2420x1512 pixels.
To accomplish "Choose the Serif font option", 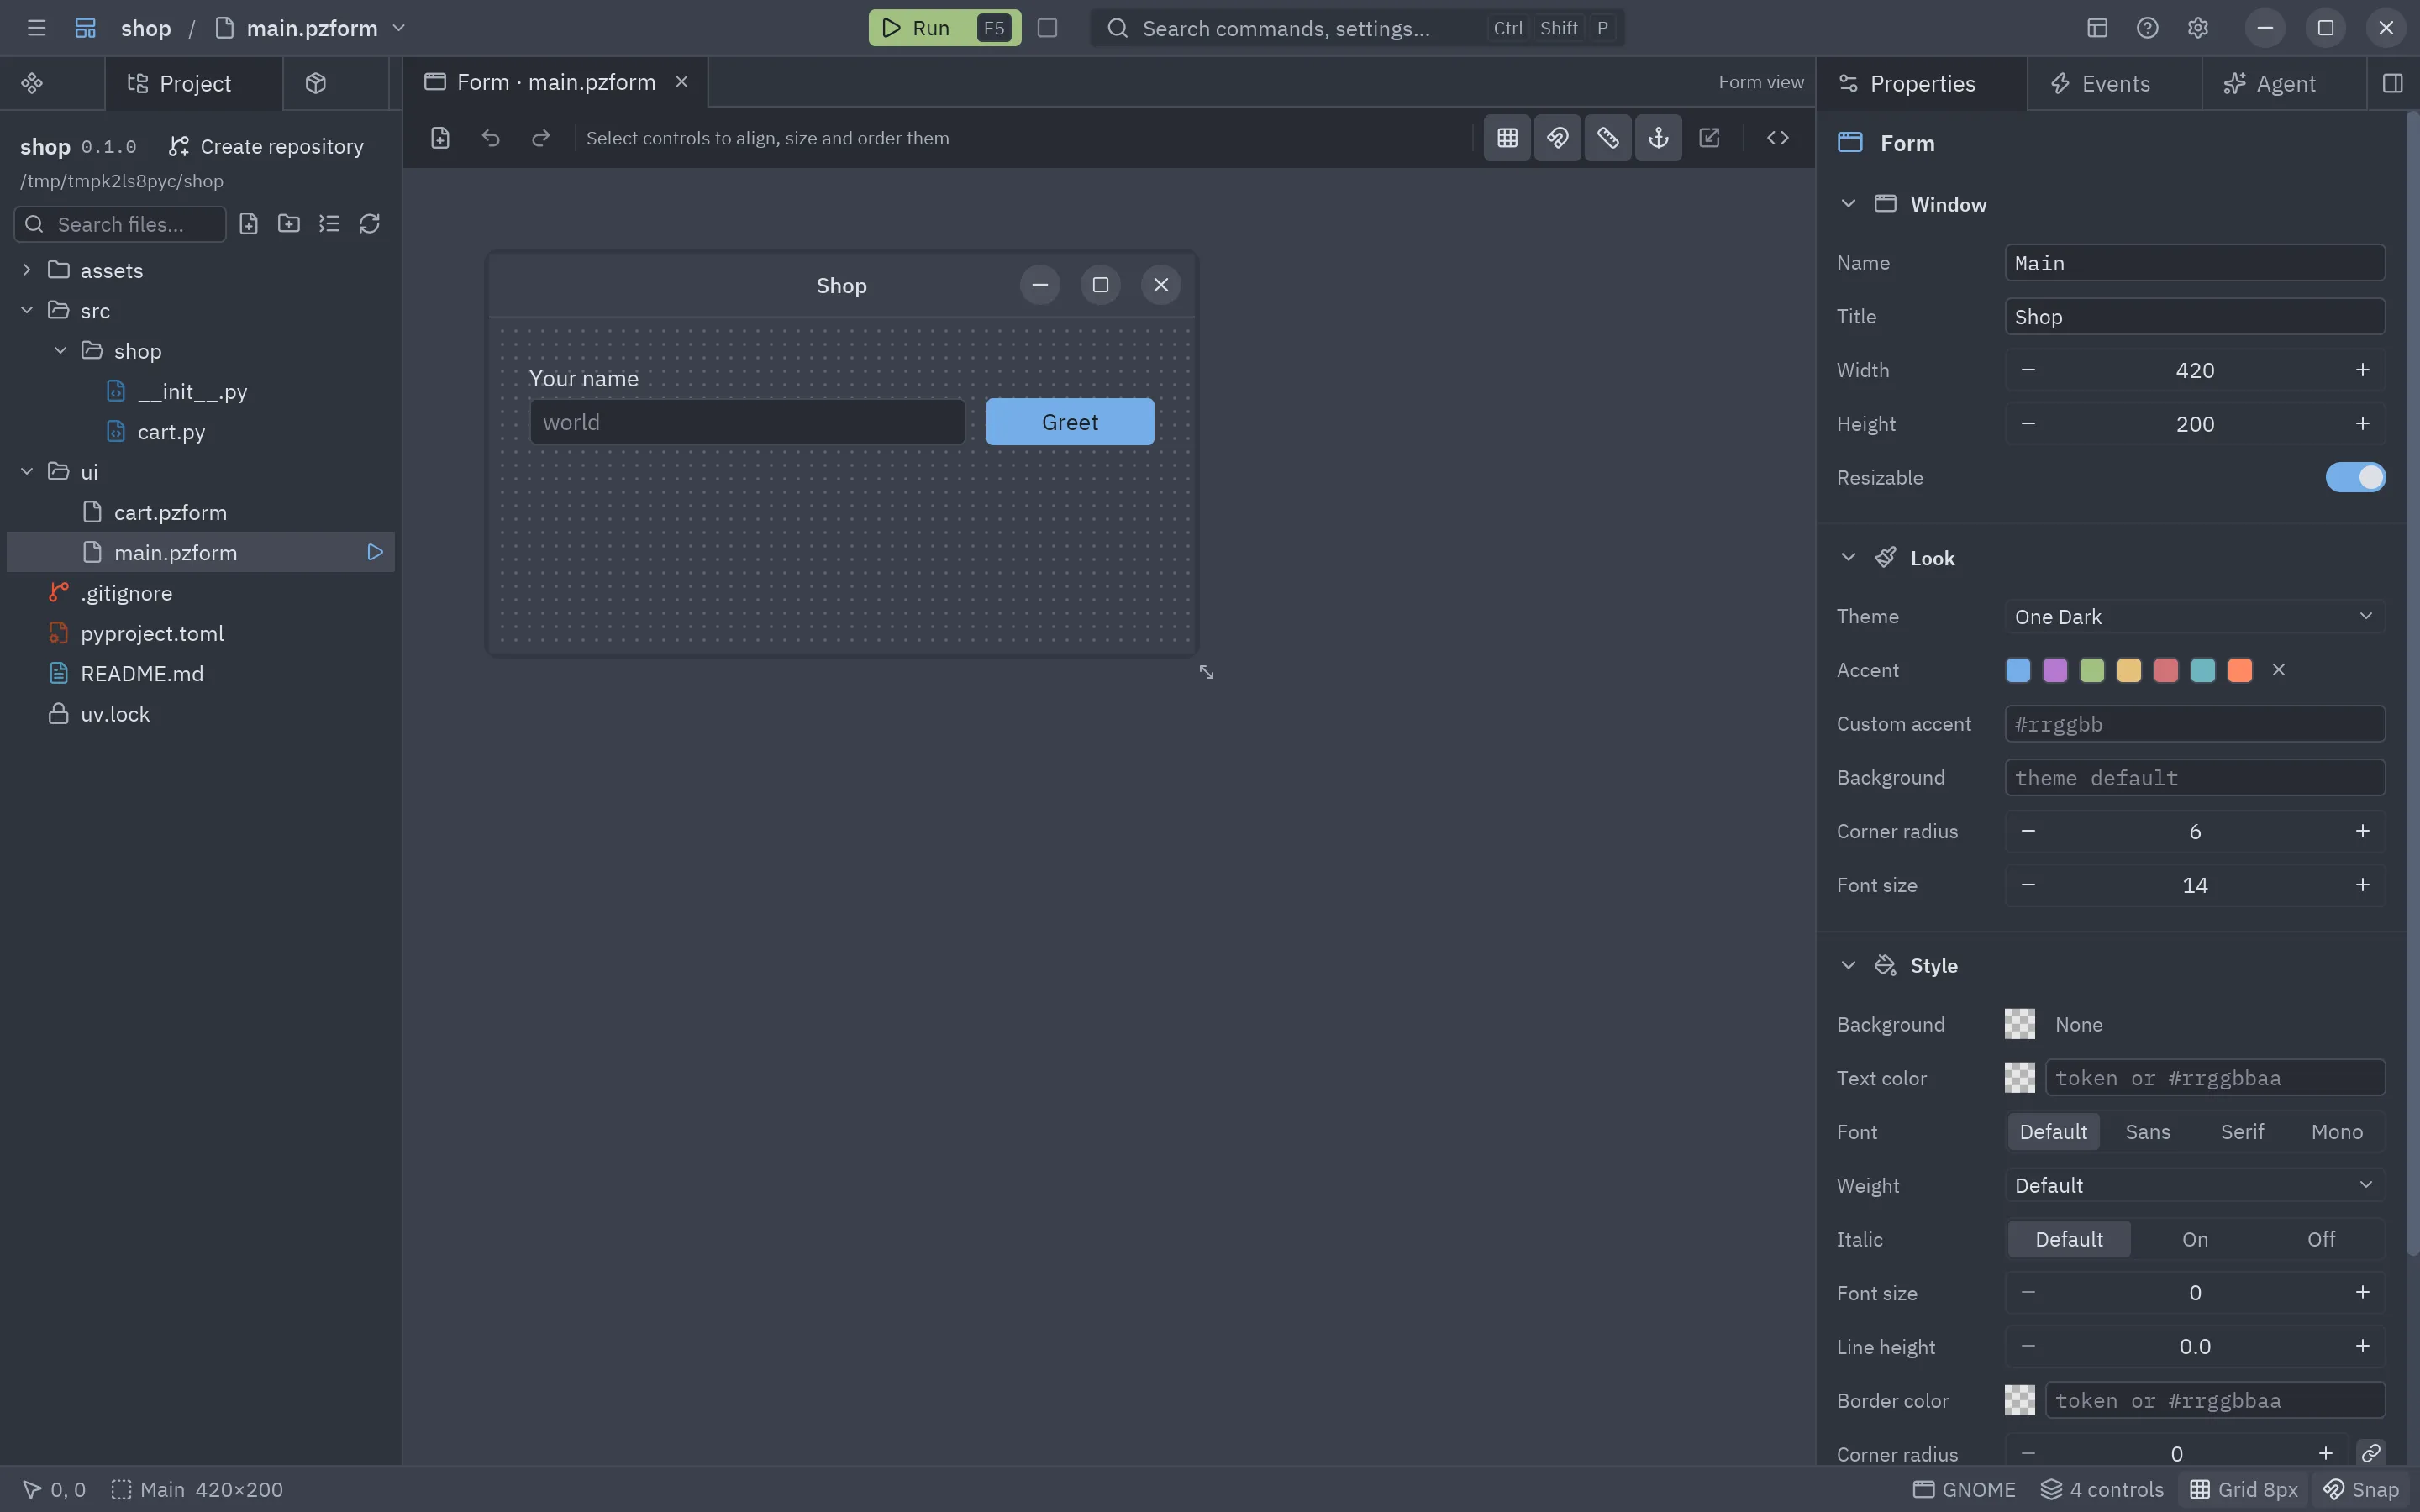I will click(x=2242, y=1131).
